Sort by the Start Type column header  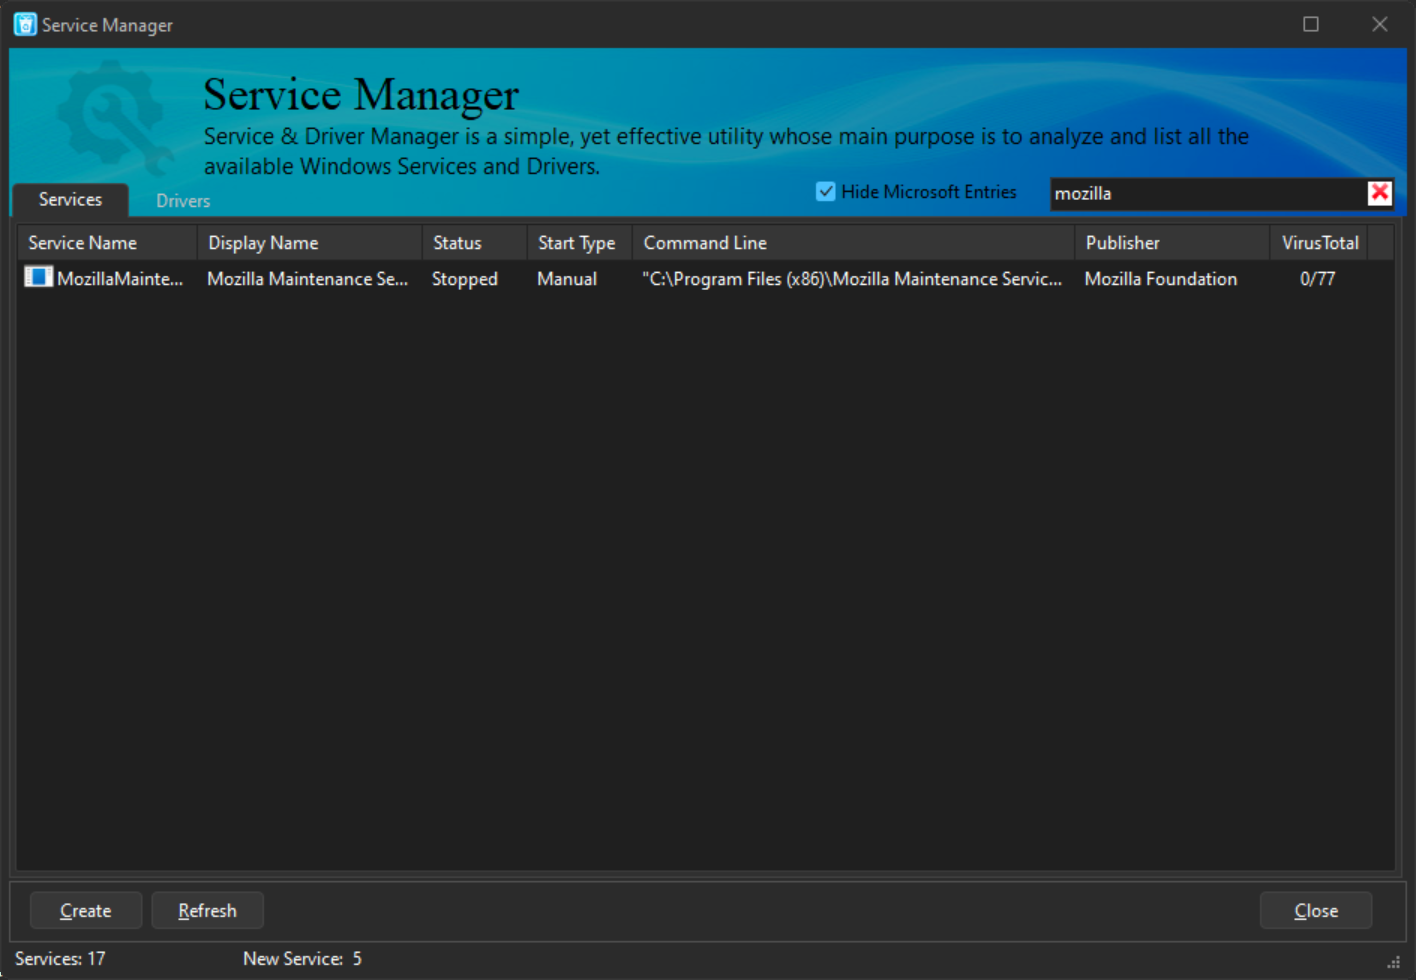580,243
